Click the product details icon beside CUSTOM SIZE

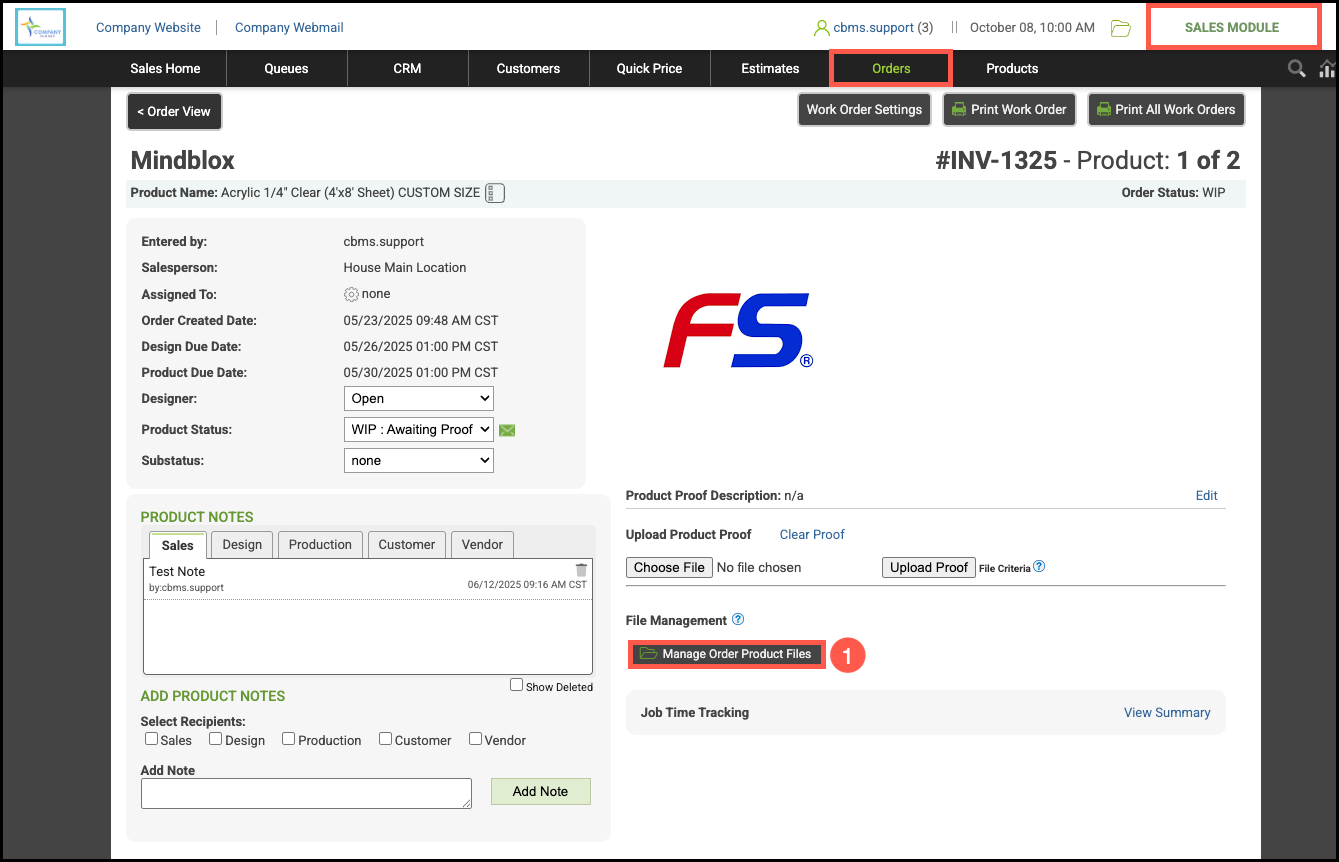(x=495, y=193)
